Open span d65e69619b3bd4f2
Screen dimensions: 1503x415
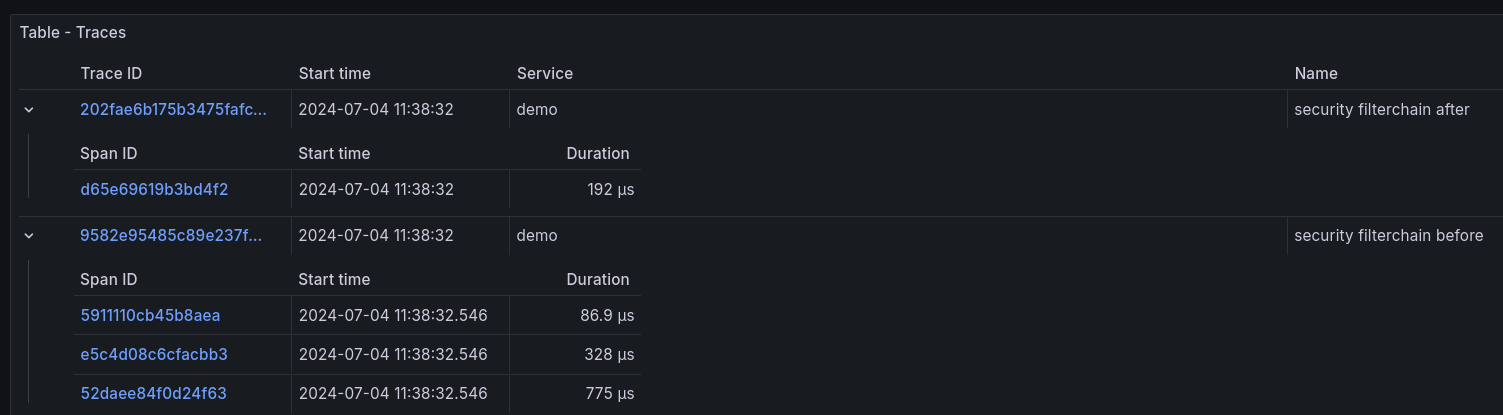(154, 189)
